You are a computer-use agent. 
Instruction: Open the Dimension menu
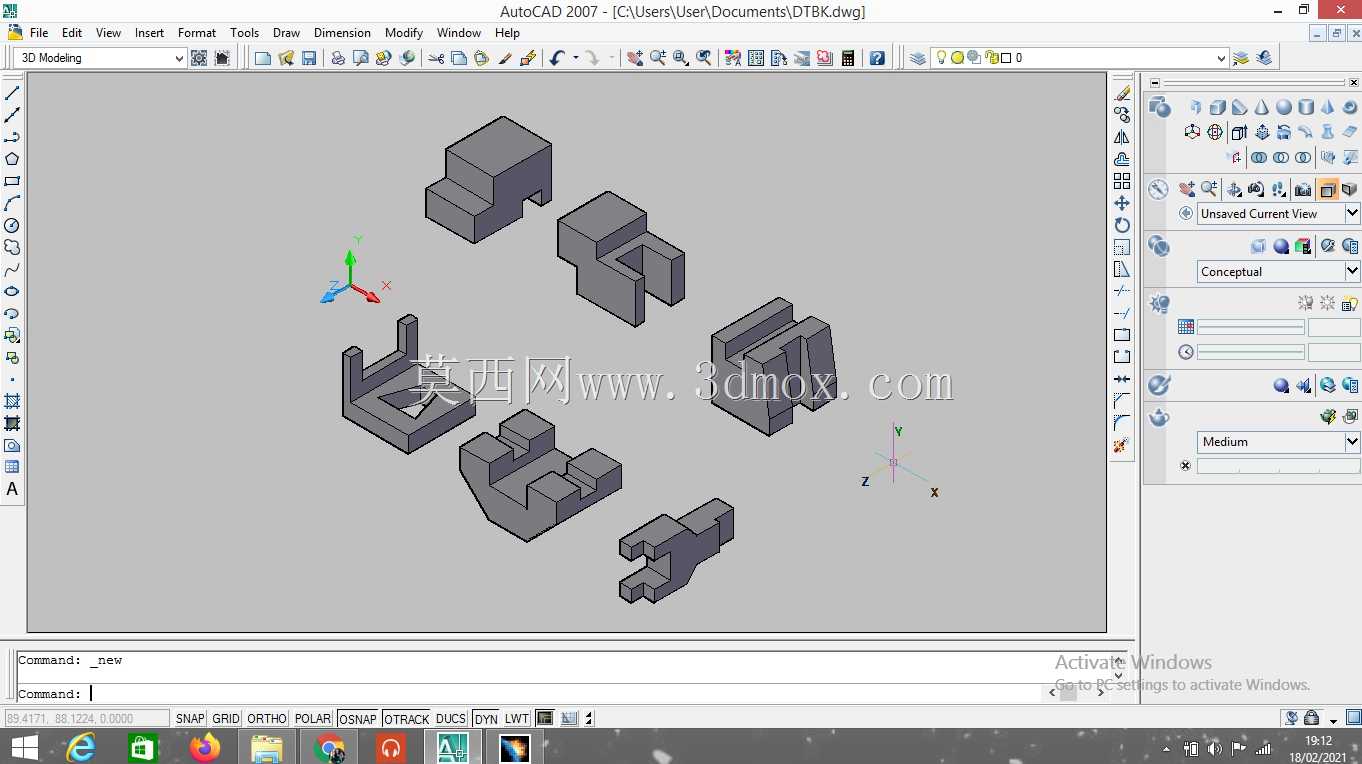pyautogui.click(x=342, y=32)
